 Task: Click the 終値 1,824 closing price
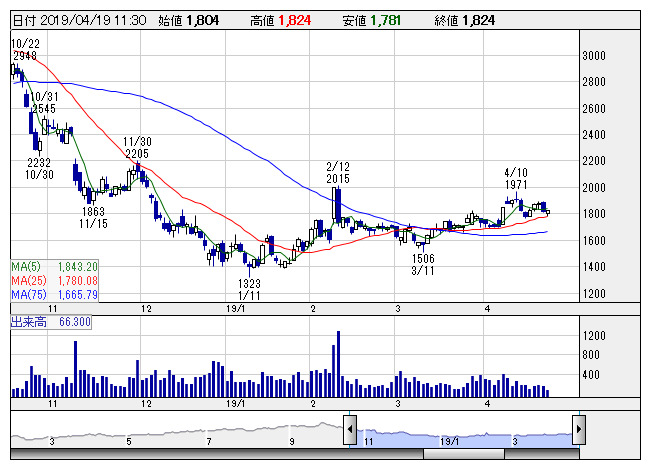point(465,20)
